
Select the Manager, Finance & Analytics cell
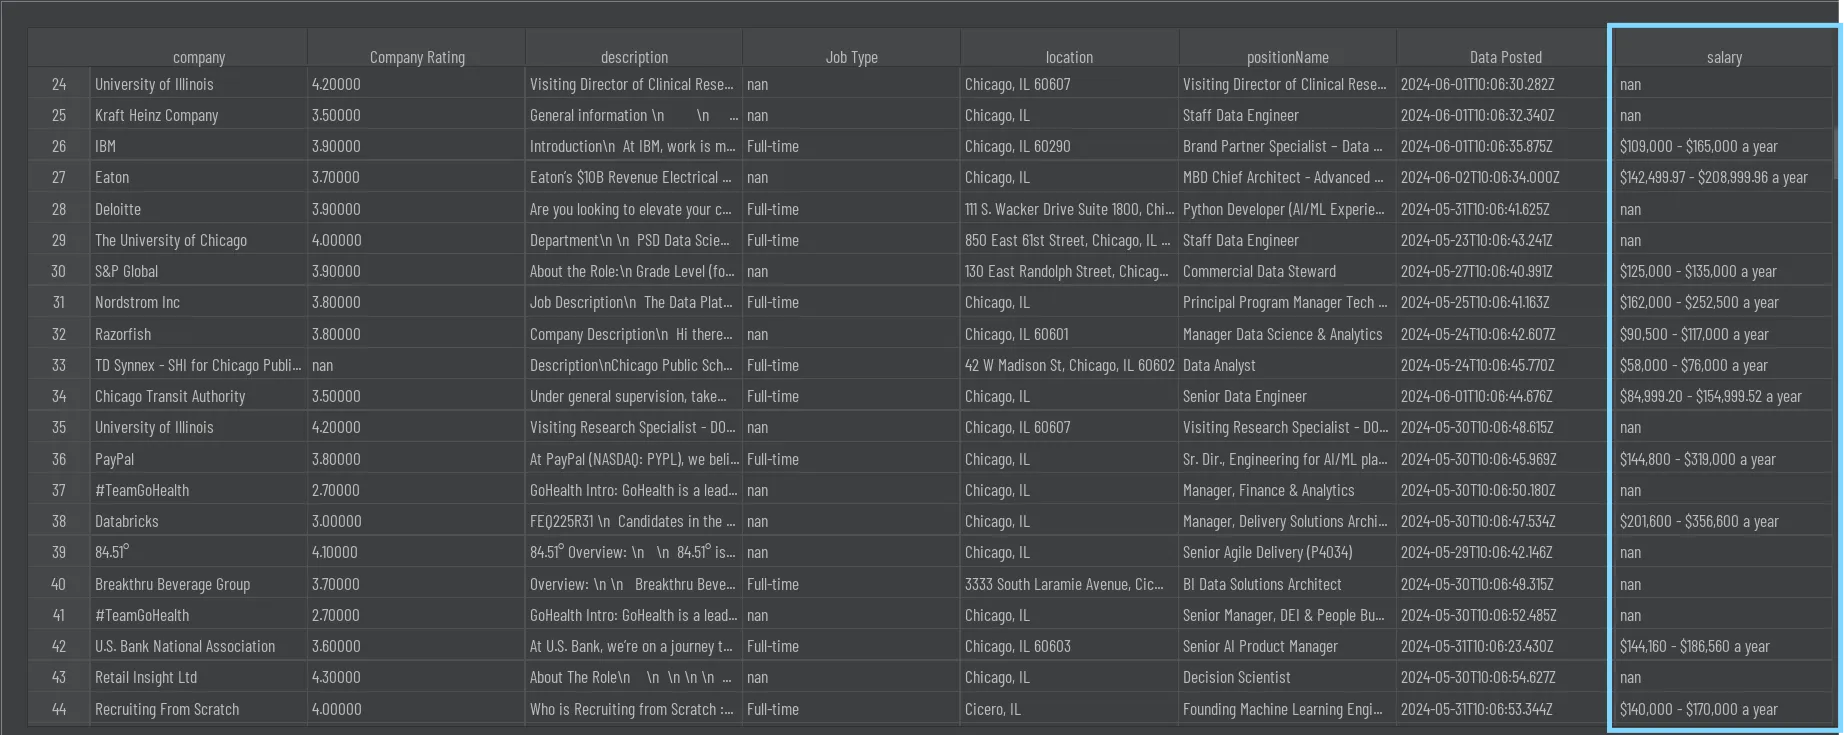coord(1287,490)
